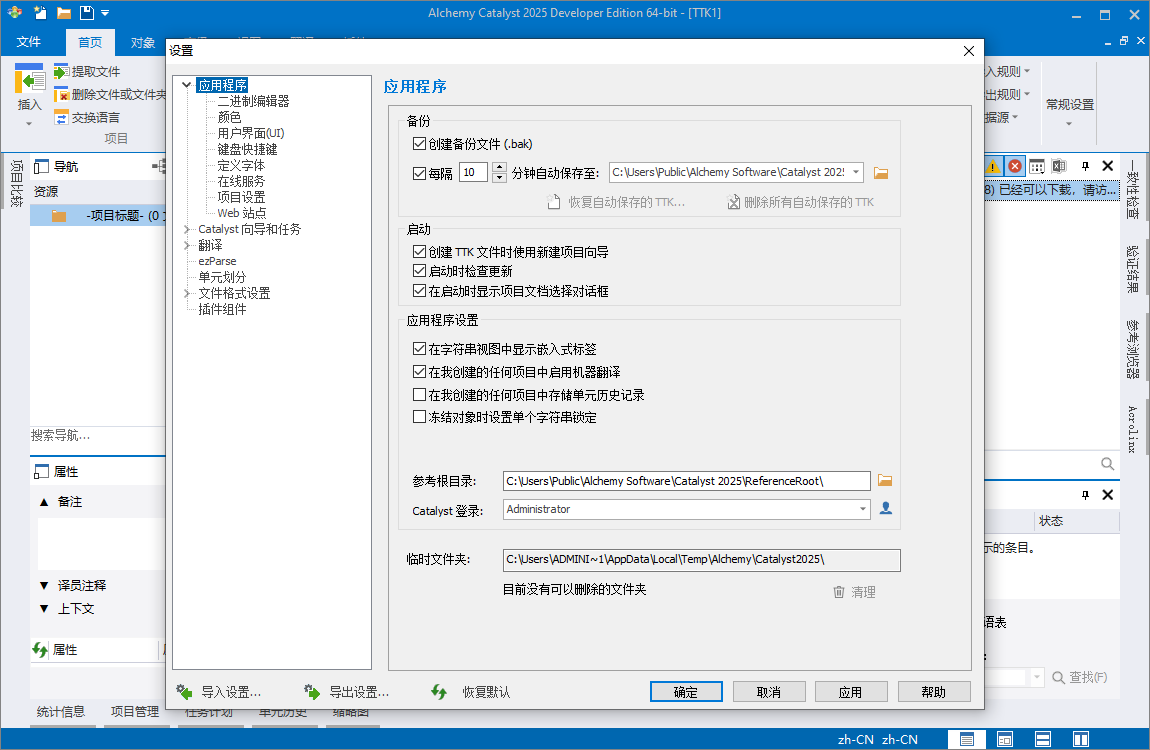This screenshot has width=1150, height=750.
Task: Enable 在我创建的任何项目中存储单元历史记录
Action: [420, 394]
